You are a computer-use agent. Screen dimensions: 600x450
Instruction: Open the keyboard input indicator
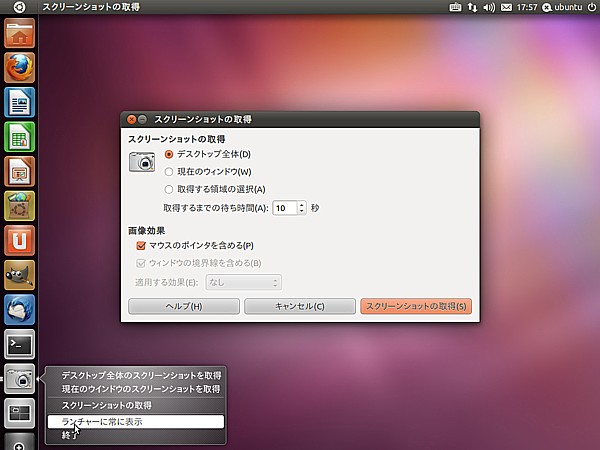point(455,7)
